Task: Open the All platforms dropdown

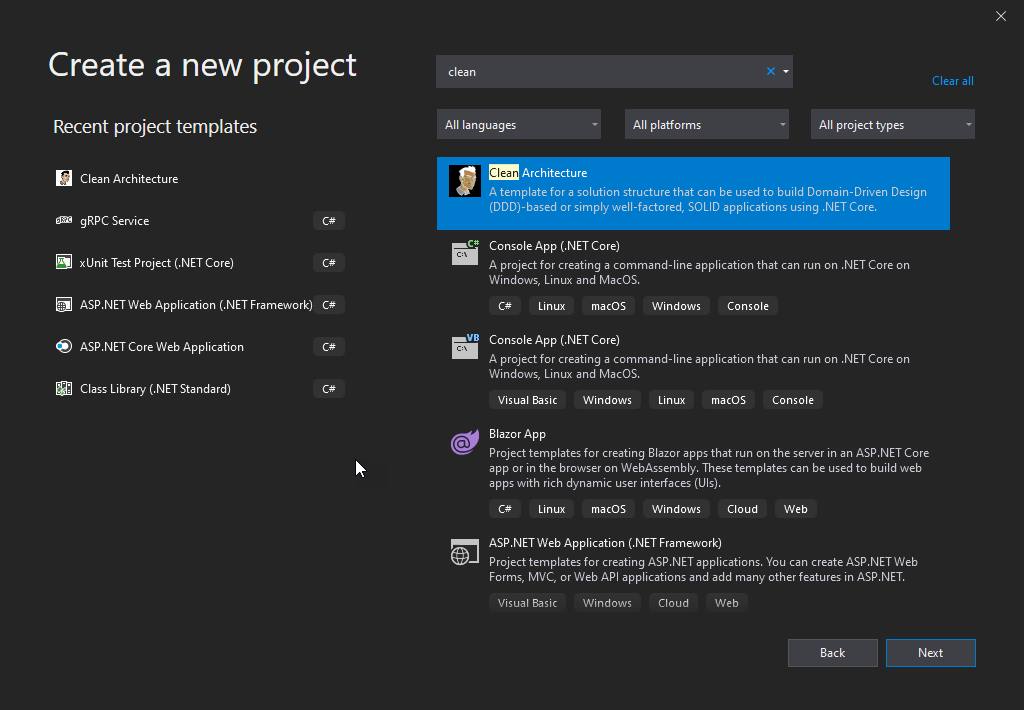Action: (x=707, y=124)
